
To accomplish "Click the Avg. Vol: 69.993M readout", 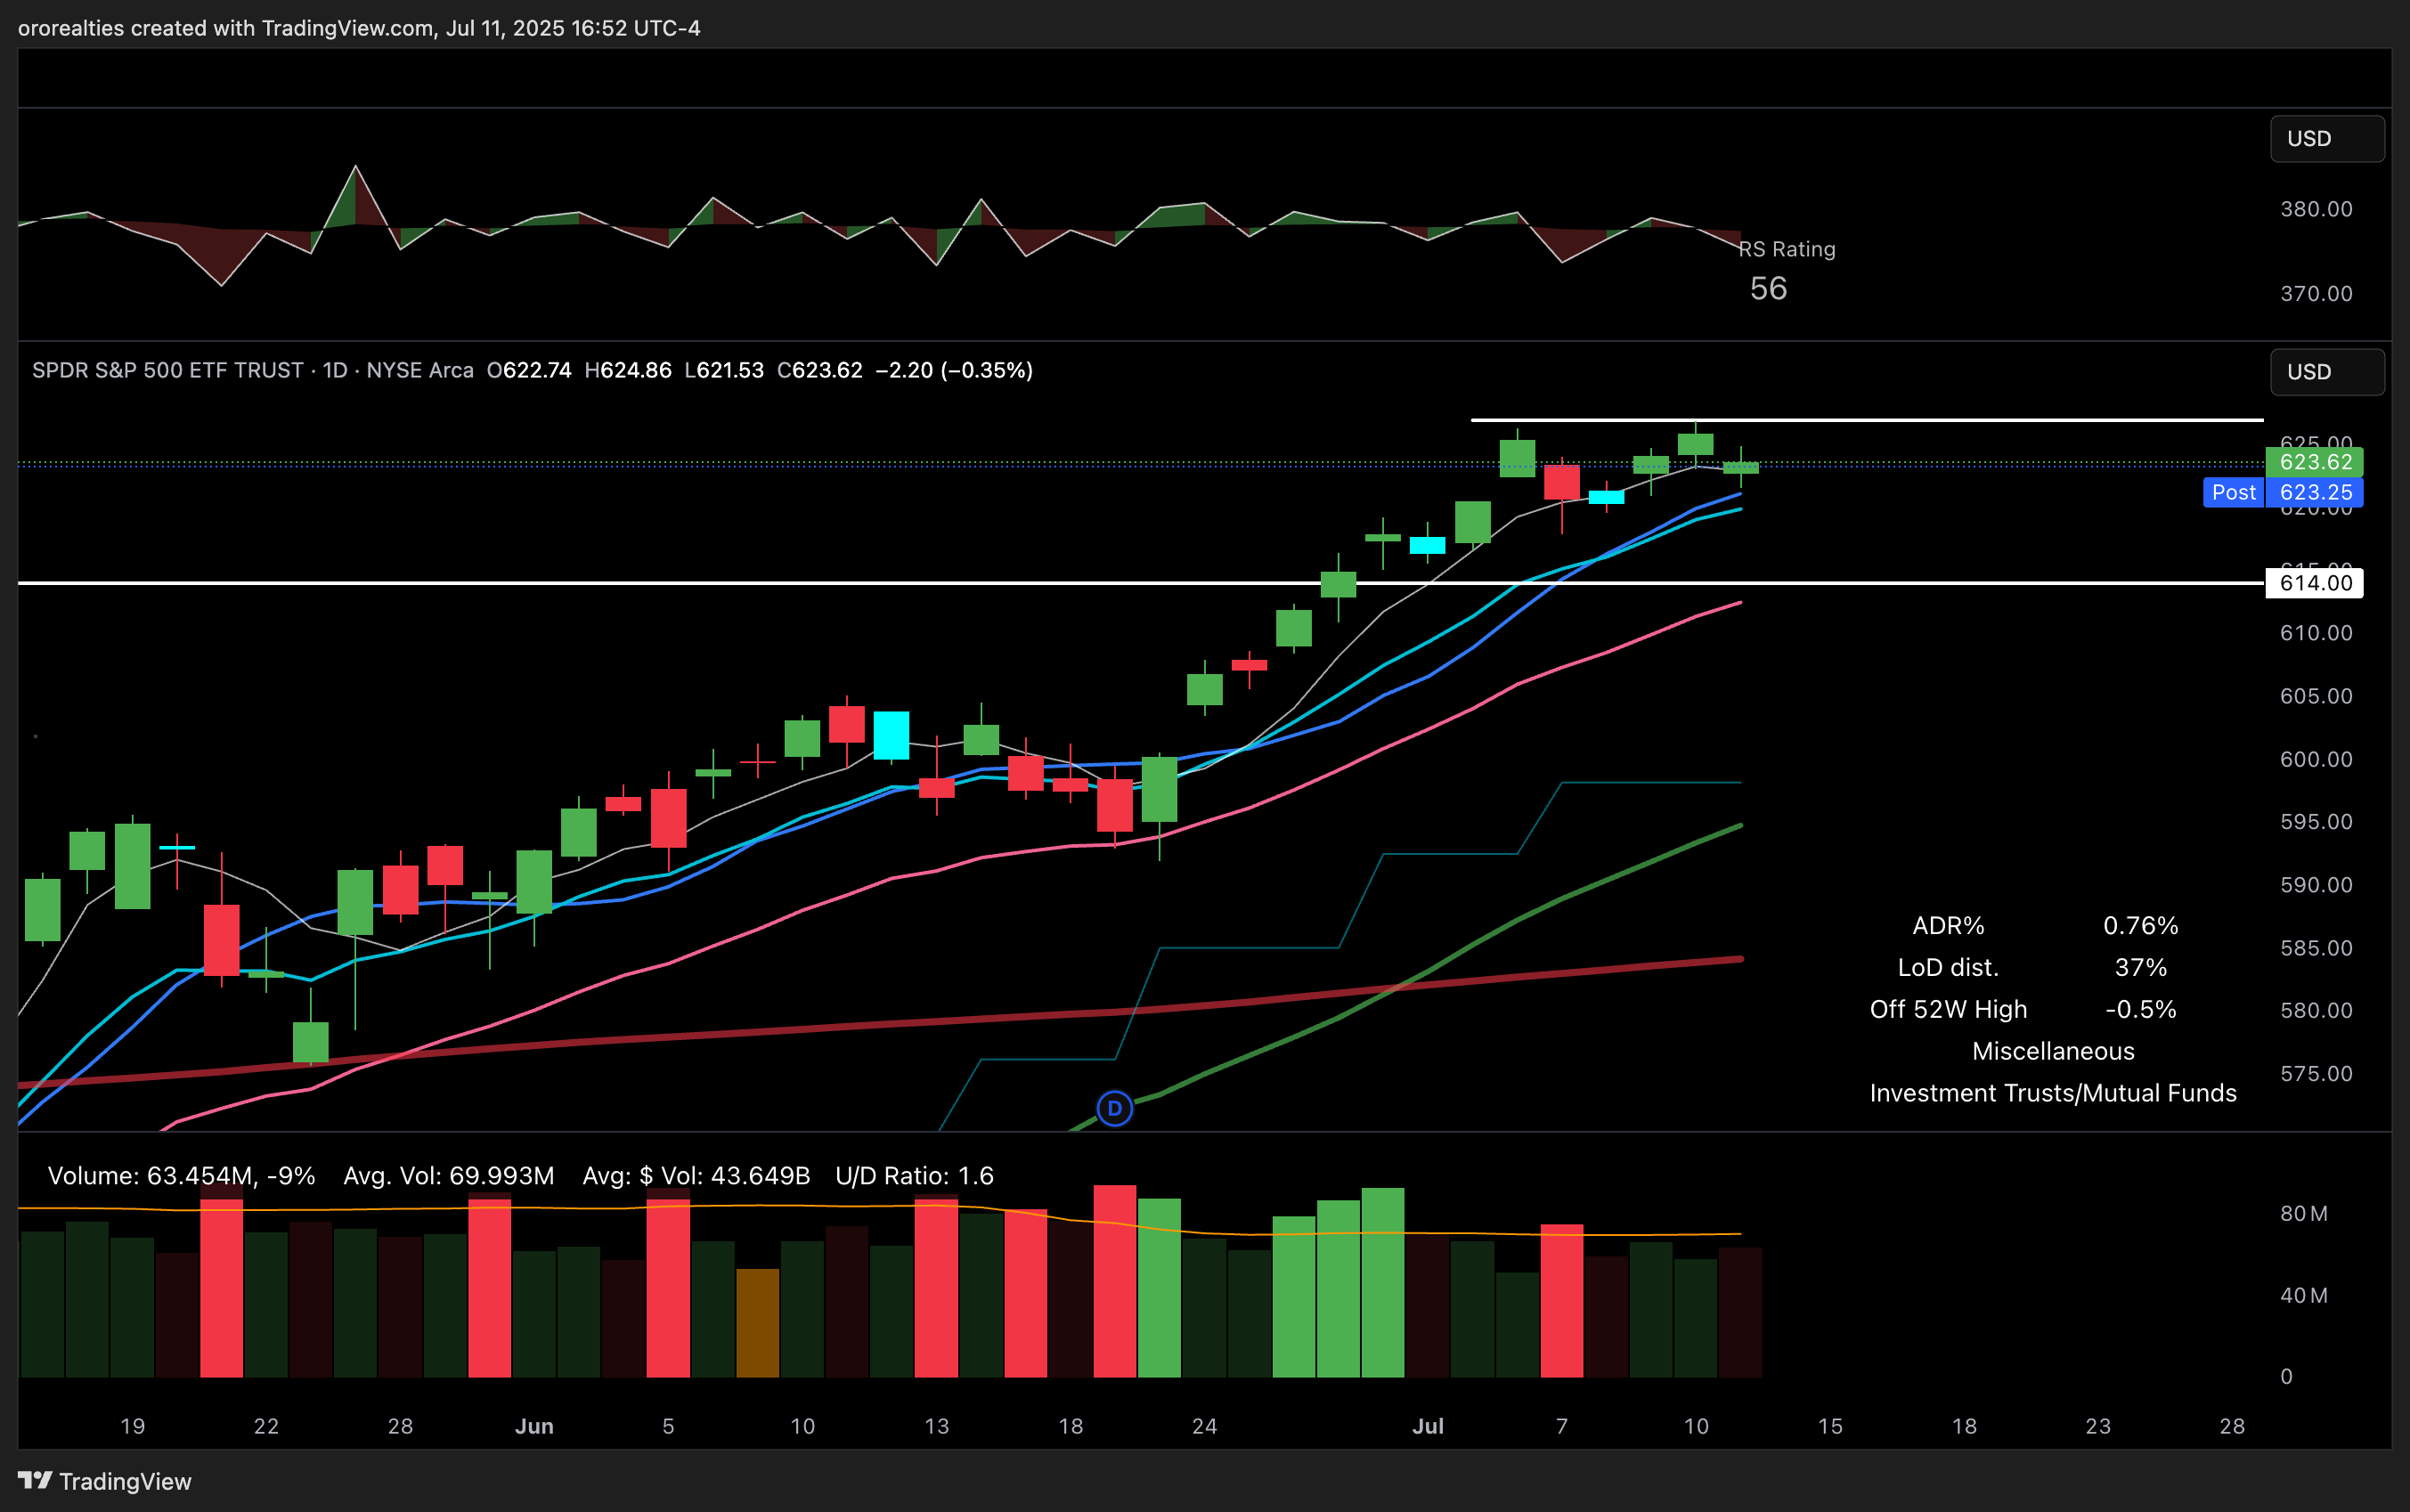I will click(448, 1175).
